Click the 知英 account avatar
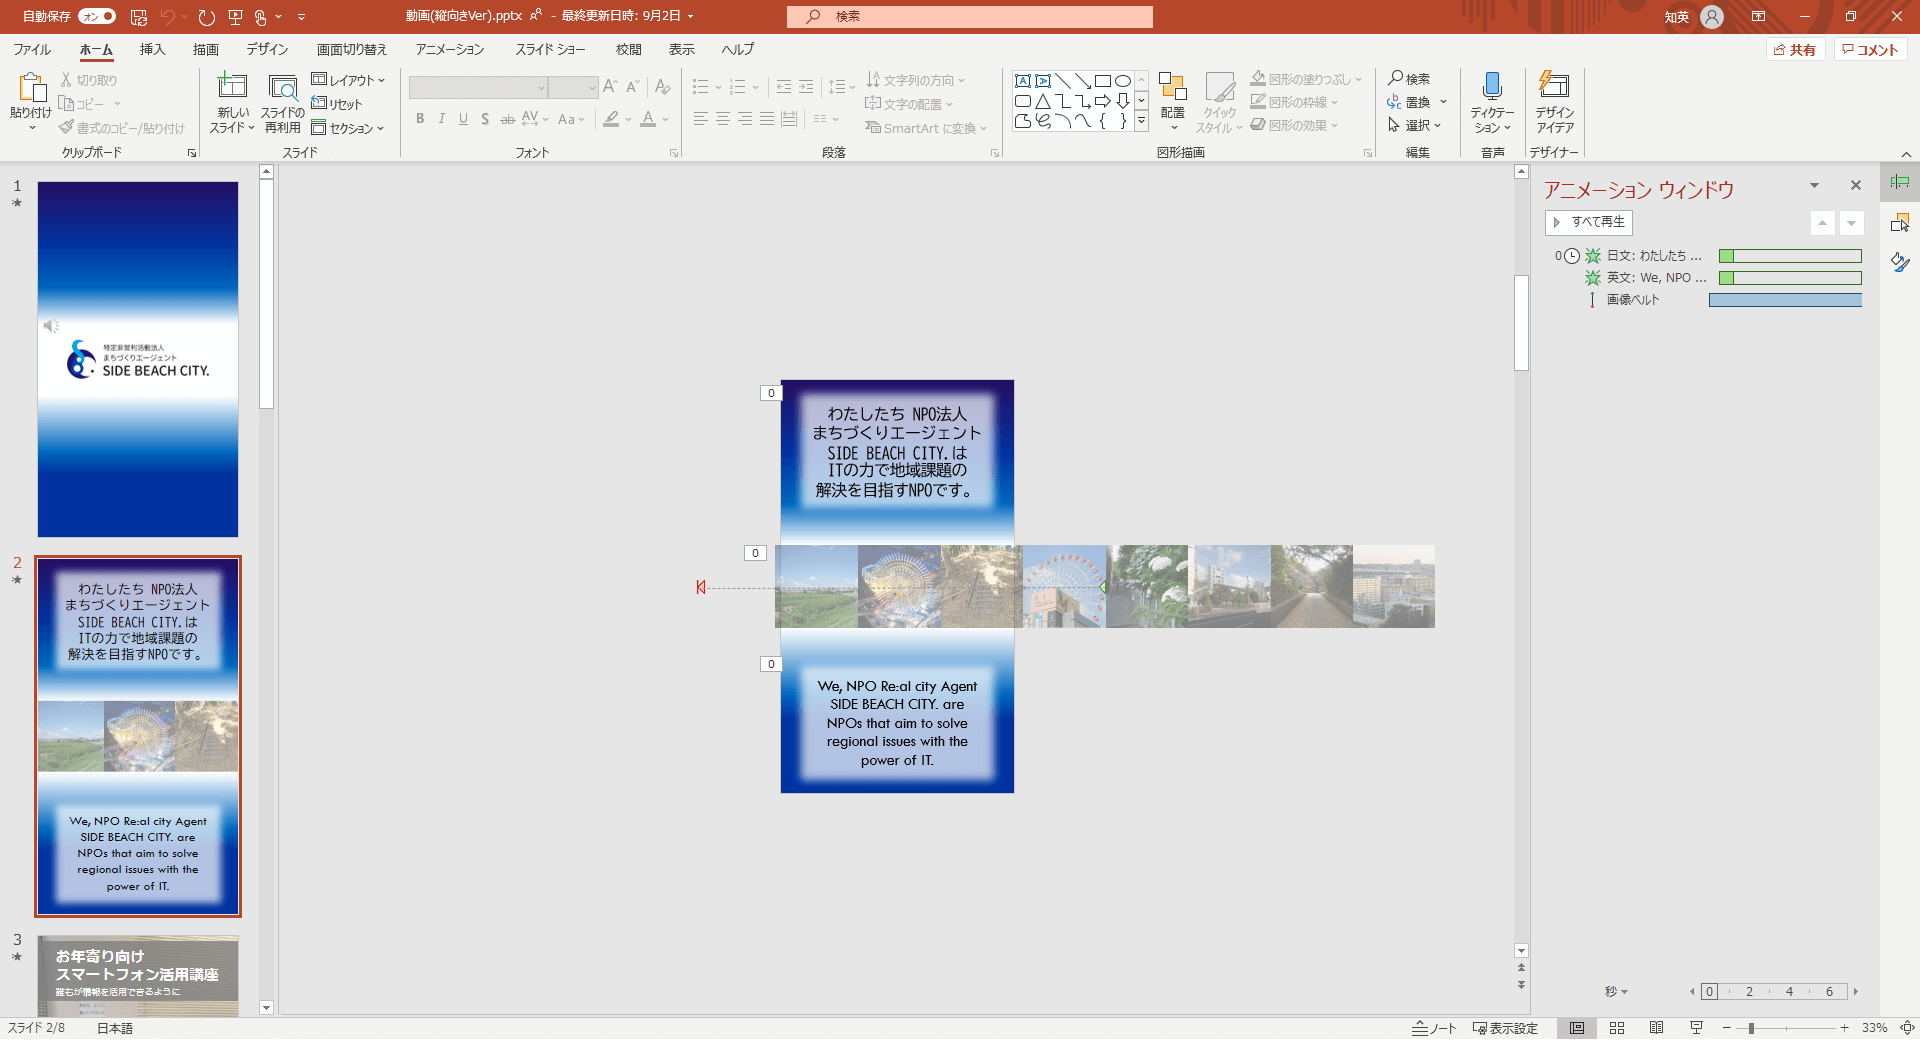This screenshot has width=1920, height=1040. [x=1712, y=17]
